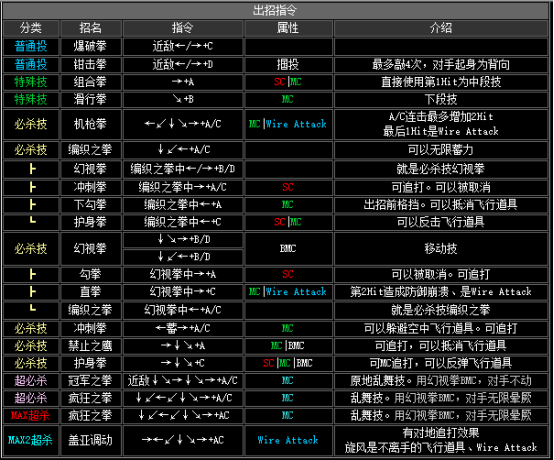Select the ↓↘→+B/D command cell

183,240
